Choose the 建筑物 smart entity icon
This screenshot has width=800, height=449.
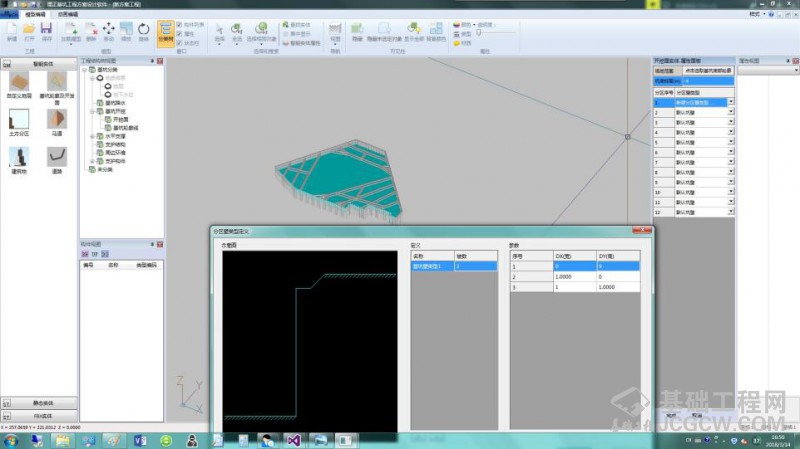point(20,156)
